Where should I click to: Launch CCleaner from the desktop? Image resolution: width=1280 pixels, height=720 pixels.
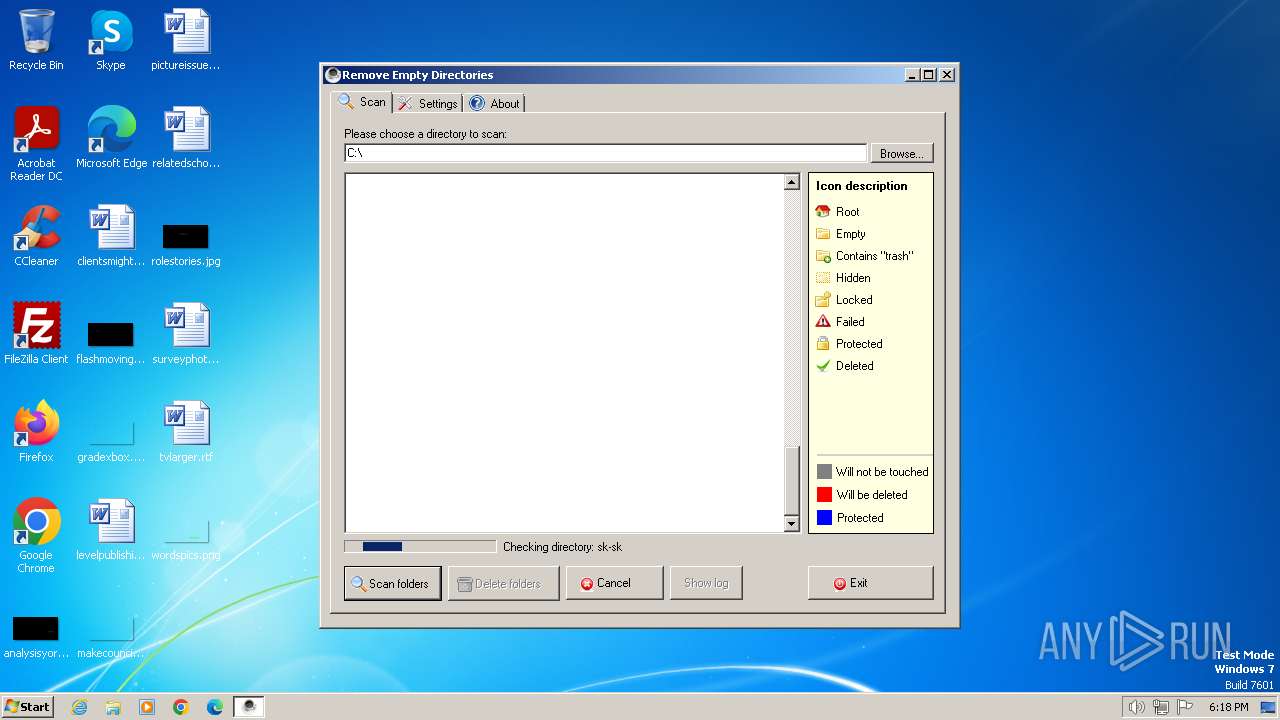click(36, 236)
